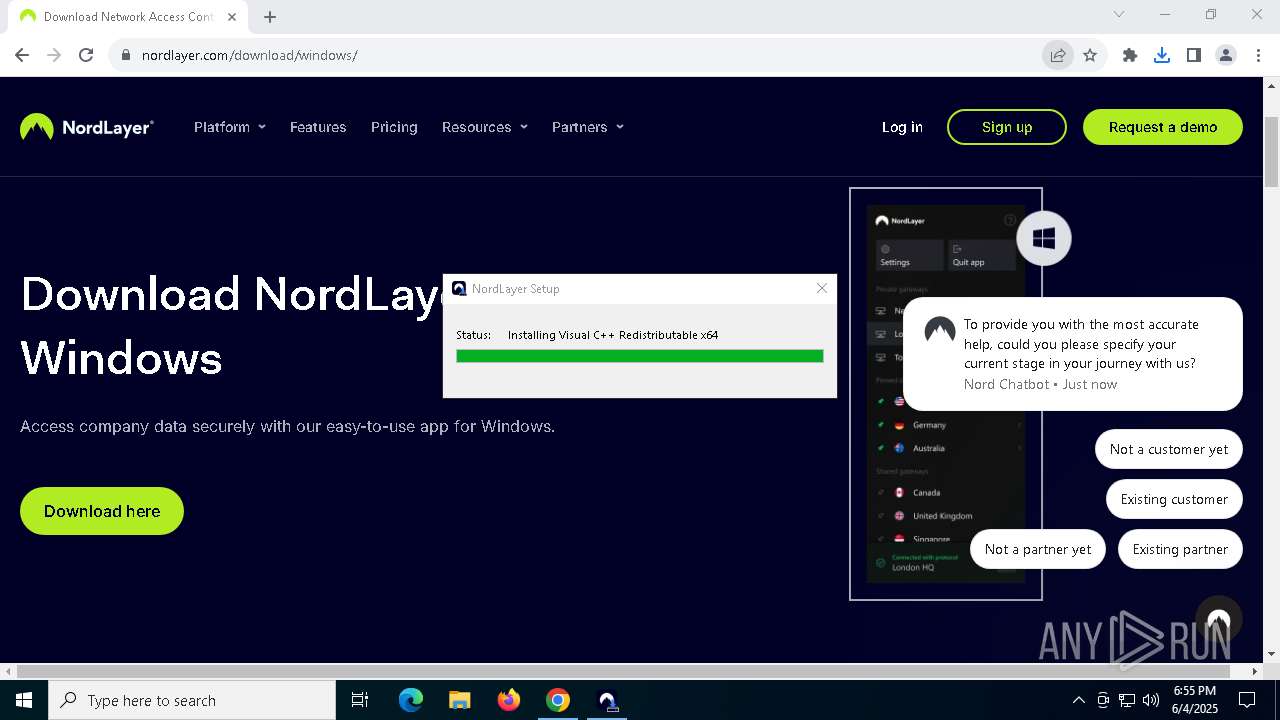Show hidden system tray icons
This screenshot has height=720, width=1280.
click(x=1078, y=700)
